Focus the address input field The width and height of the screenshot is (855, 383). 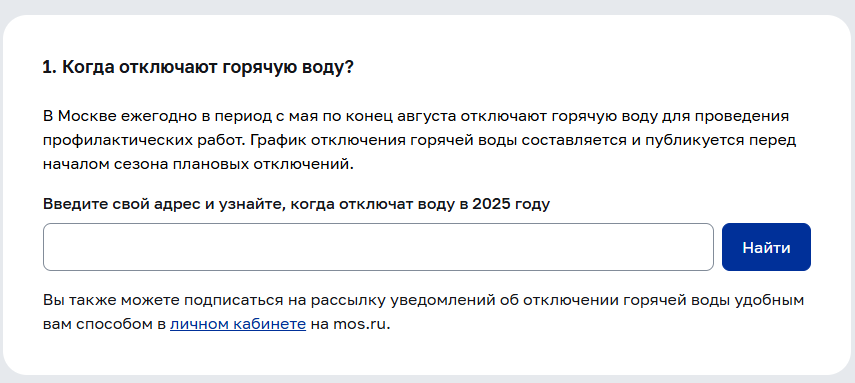point(378,247)
